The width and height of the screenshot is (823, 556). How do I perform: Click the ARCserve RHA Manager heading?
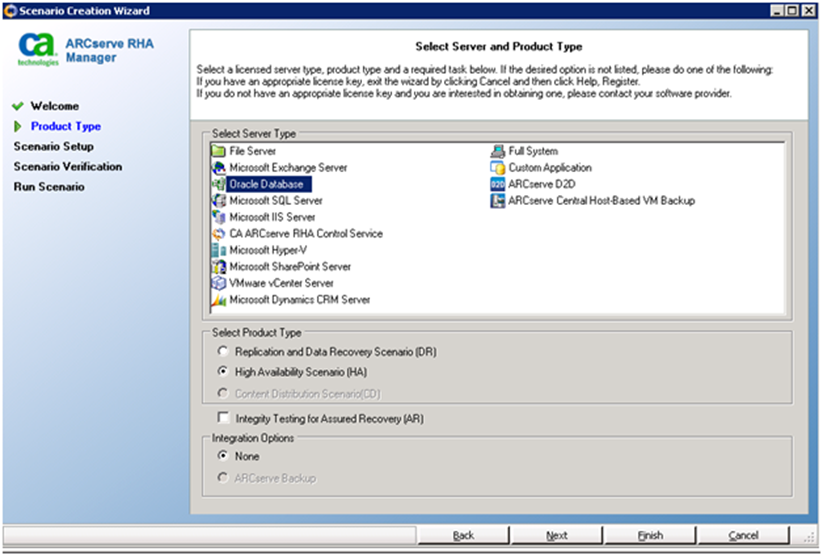(x=109, y=50)
